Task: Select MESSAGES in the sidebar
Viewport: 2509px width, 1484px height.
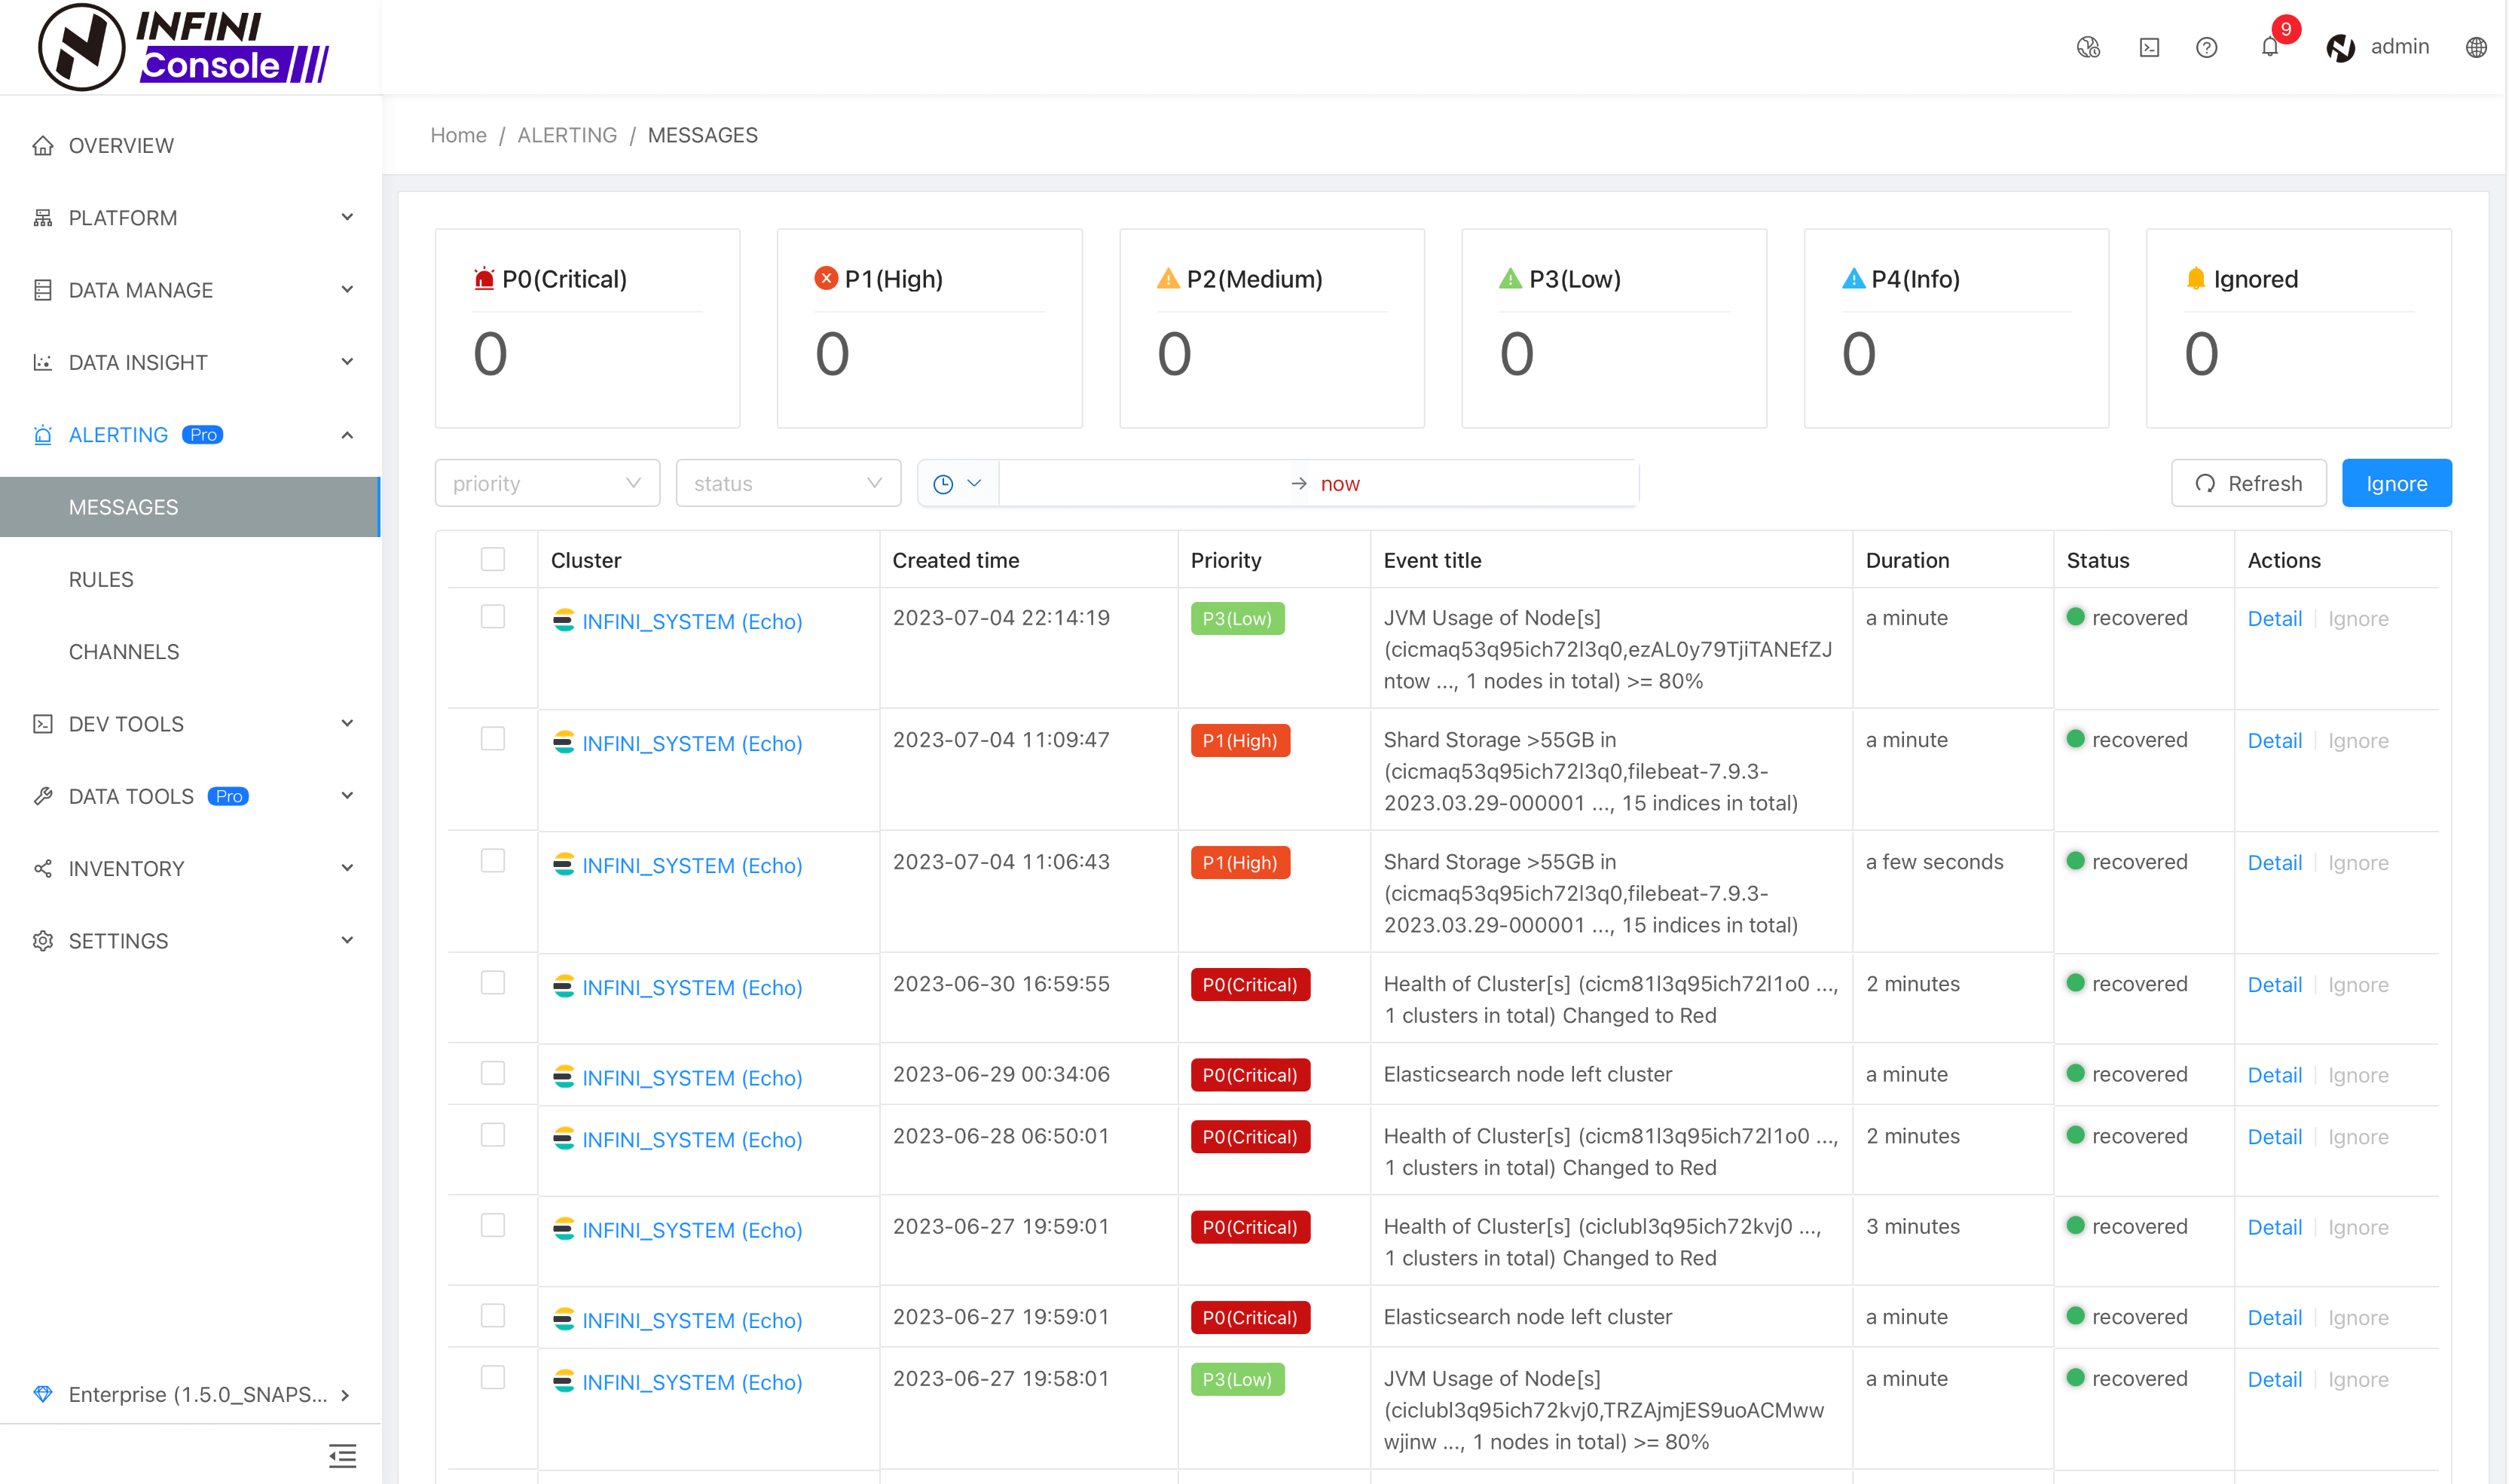Action: 190,507
